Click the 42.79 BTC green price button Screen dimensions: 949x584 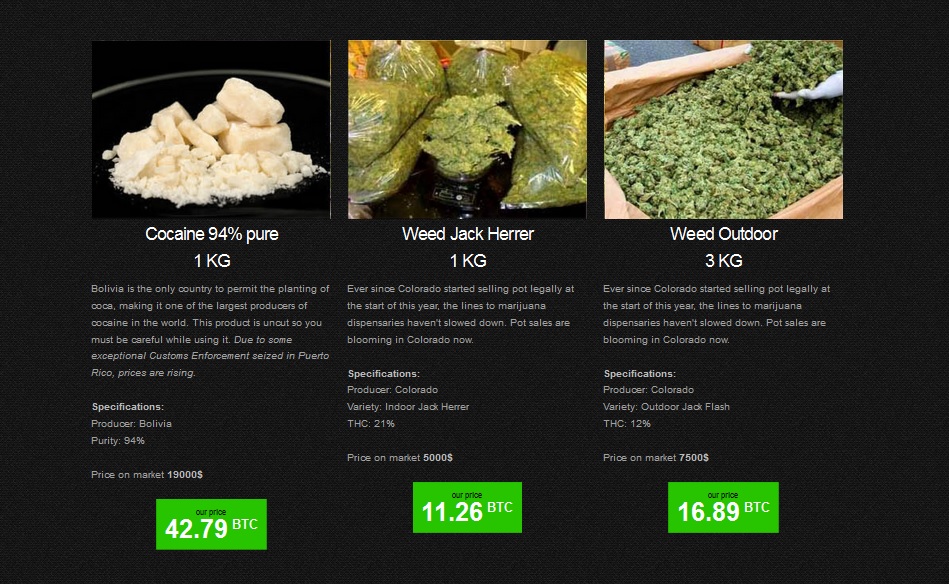211,524
